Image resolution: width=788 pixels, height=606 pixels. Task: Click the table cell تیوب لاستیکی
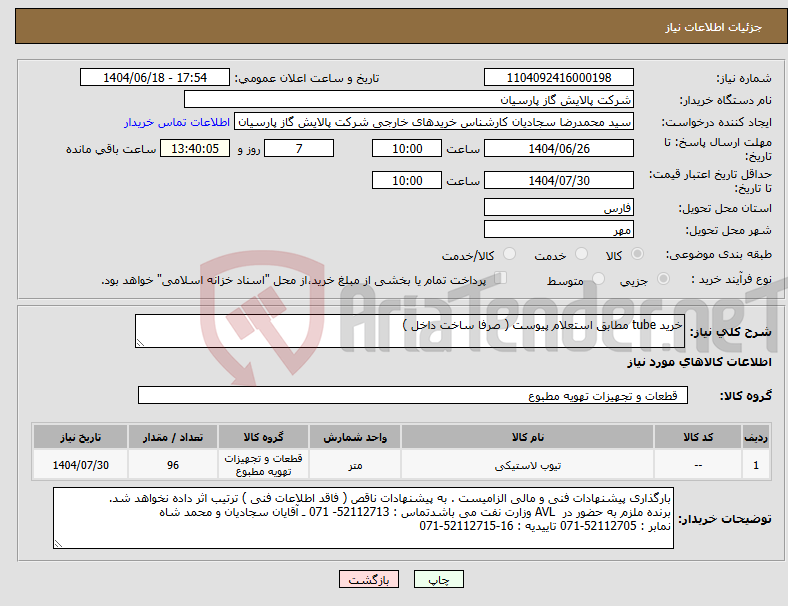(527, 465)
